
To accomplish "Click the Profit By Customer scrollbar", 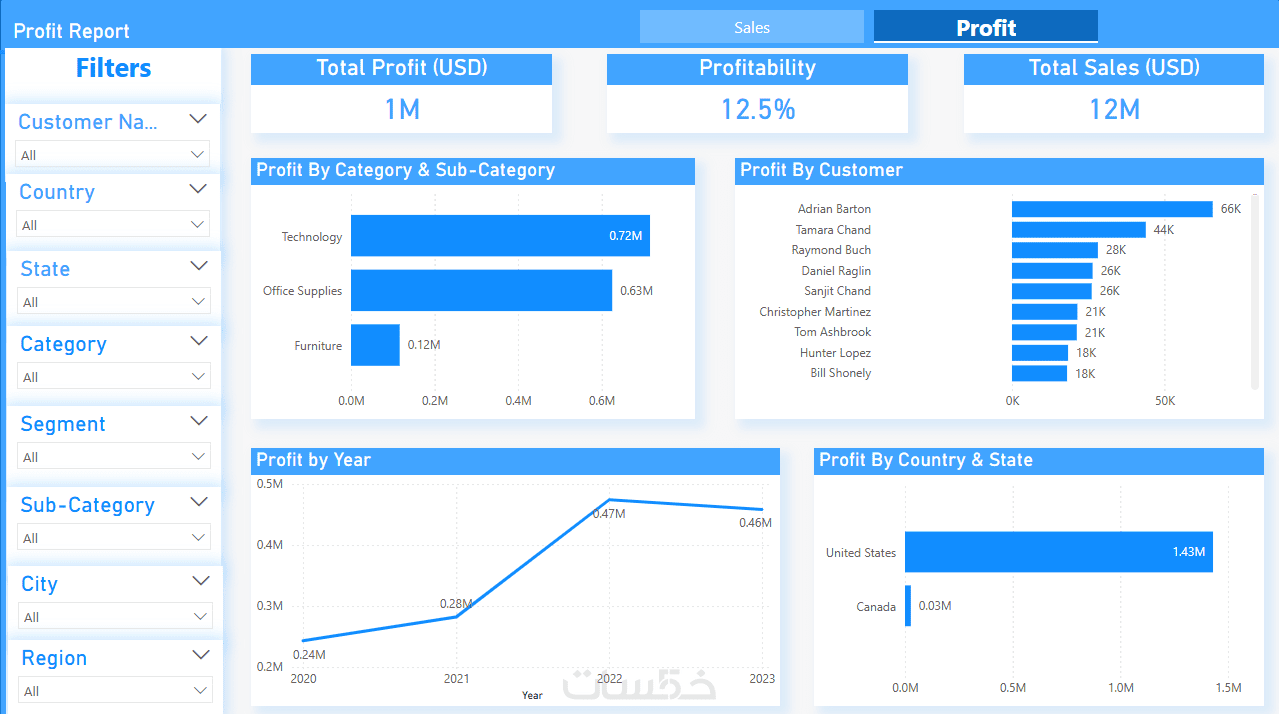I will coord(1254,290).
